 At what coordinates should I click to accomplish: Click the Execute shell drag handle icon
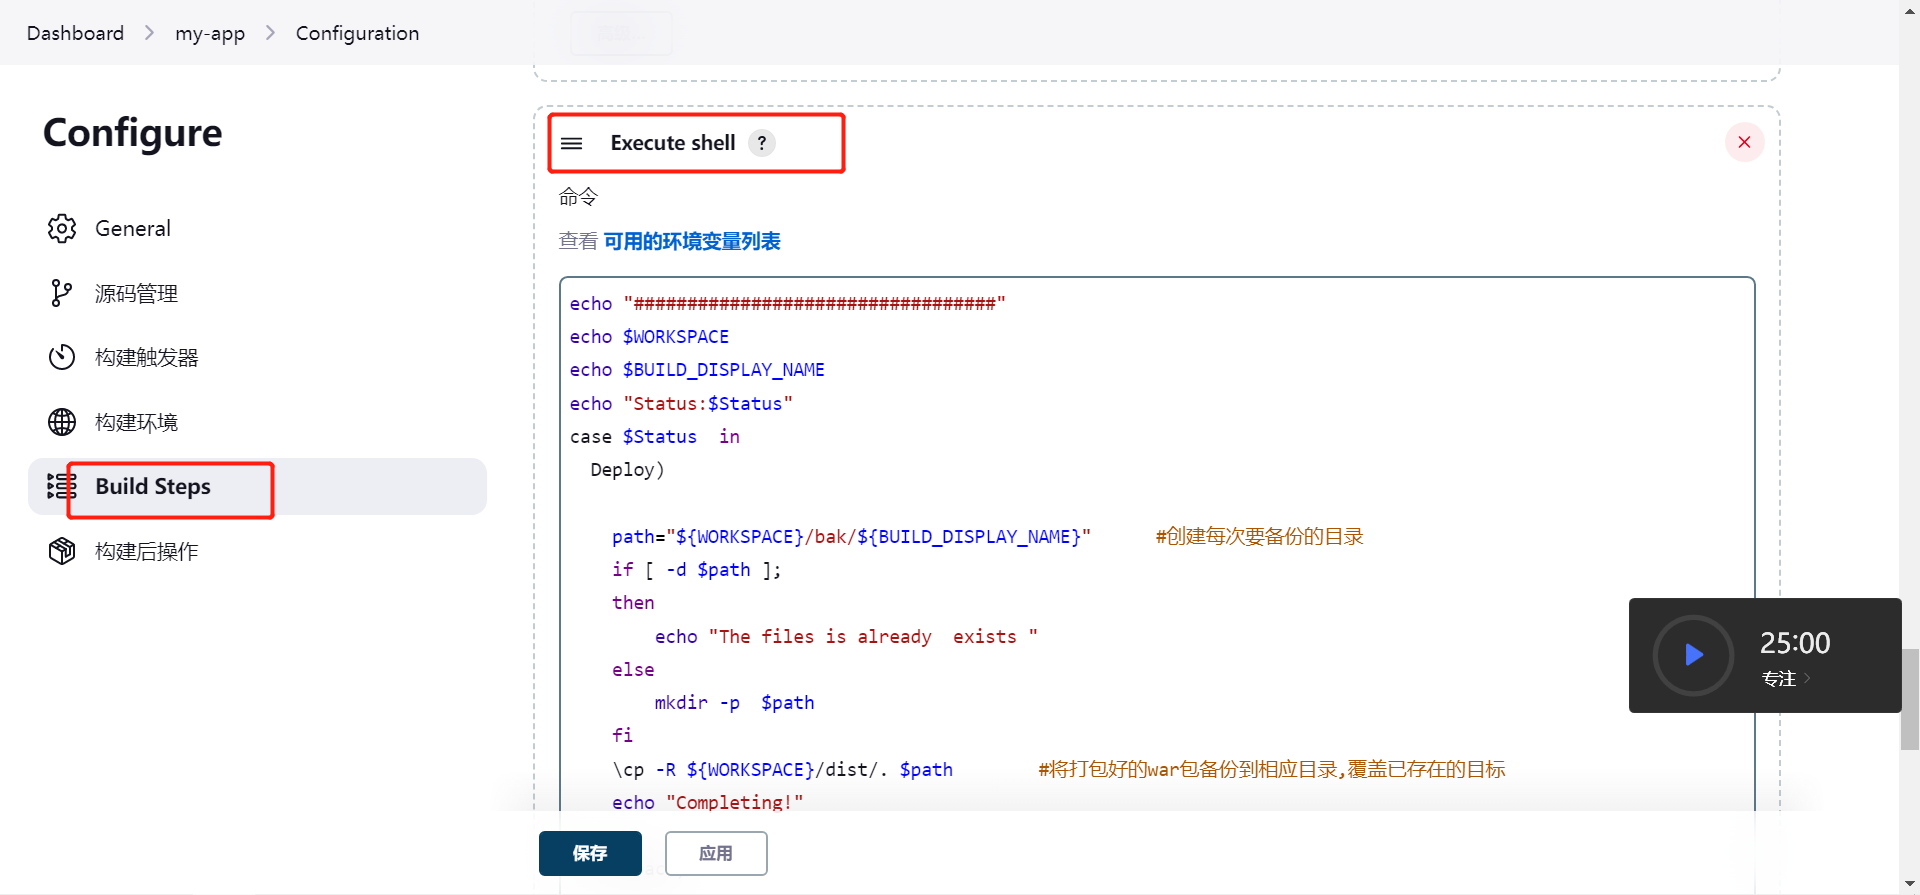coord(572,143)
